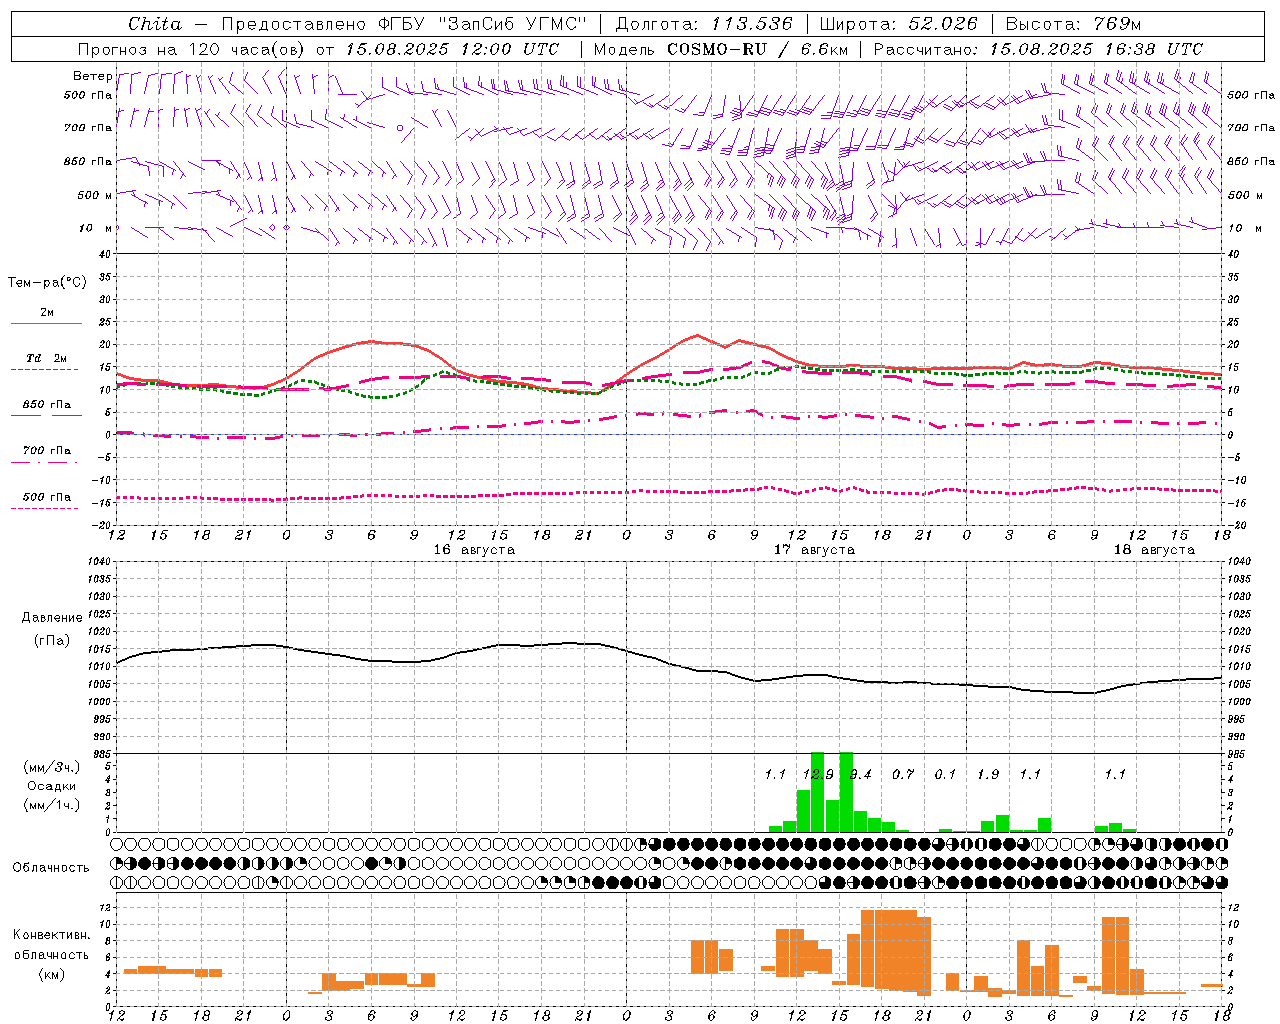This screenshot has height=1024, width=1280.
Task: Click the "(мм/3ч.)" unit label
Action: [52, 767]
